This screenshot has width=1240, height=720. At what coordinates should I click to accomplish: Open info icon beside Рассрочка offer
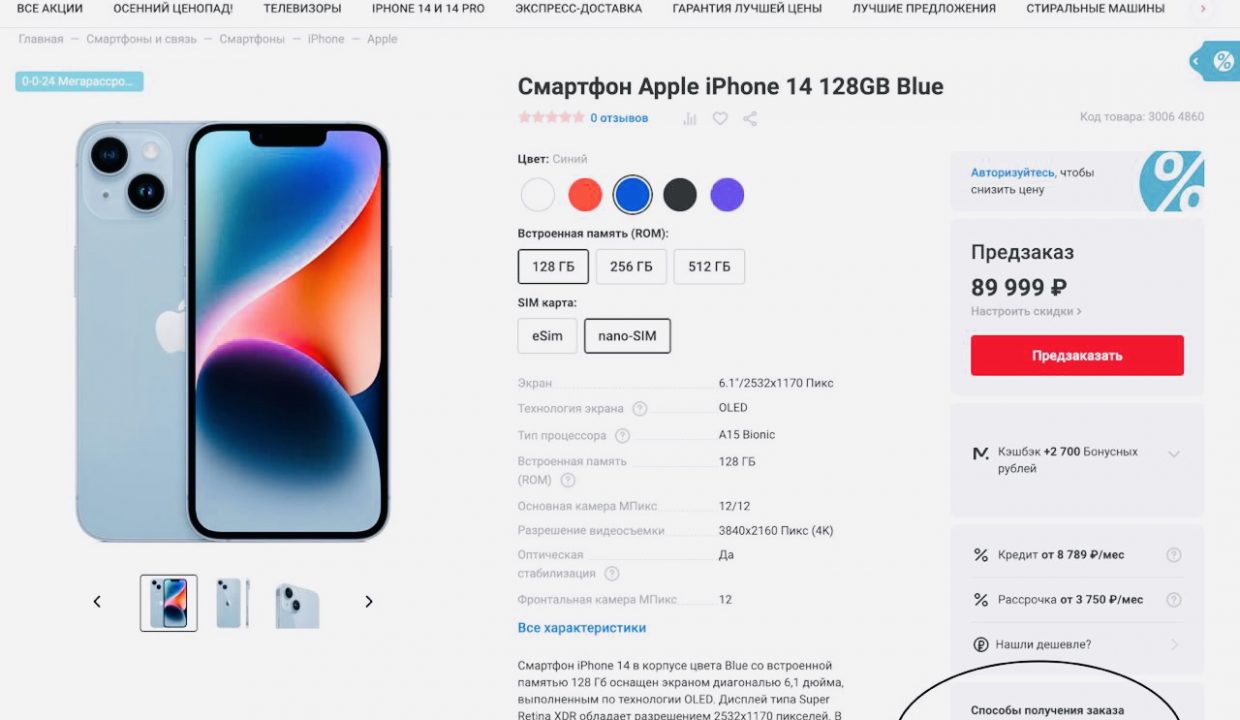(x=1174, y=600)
